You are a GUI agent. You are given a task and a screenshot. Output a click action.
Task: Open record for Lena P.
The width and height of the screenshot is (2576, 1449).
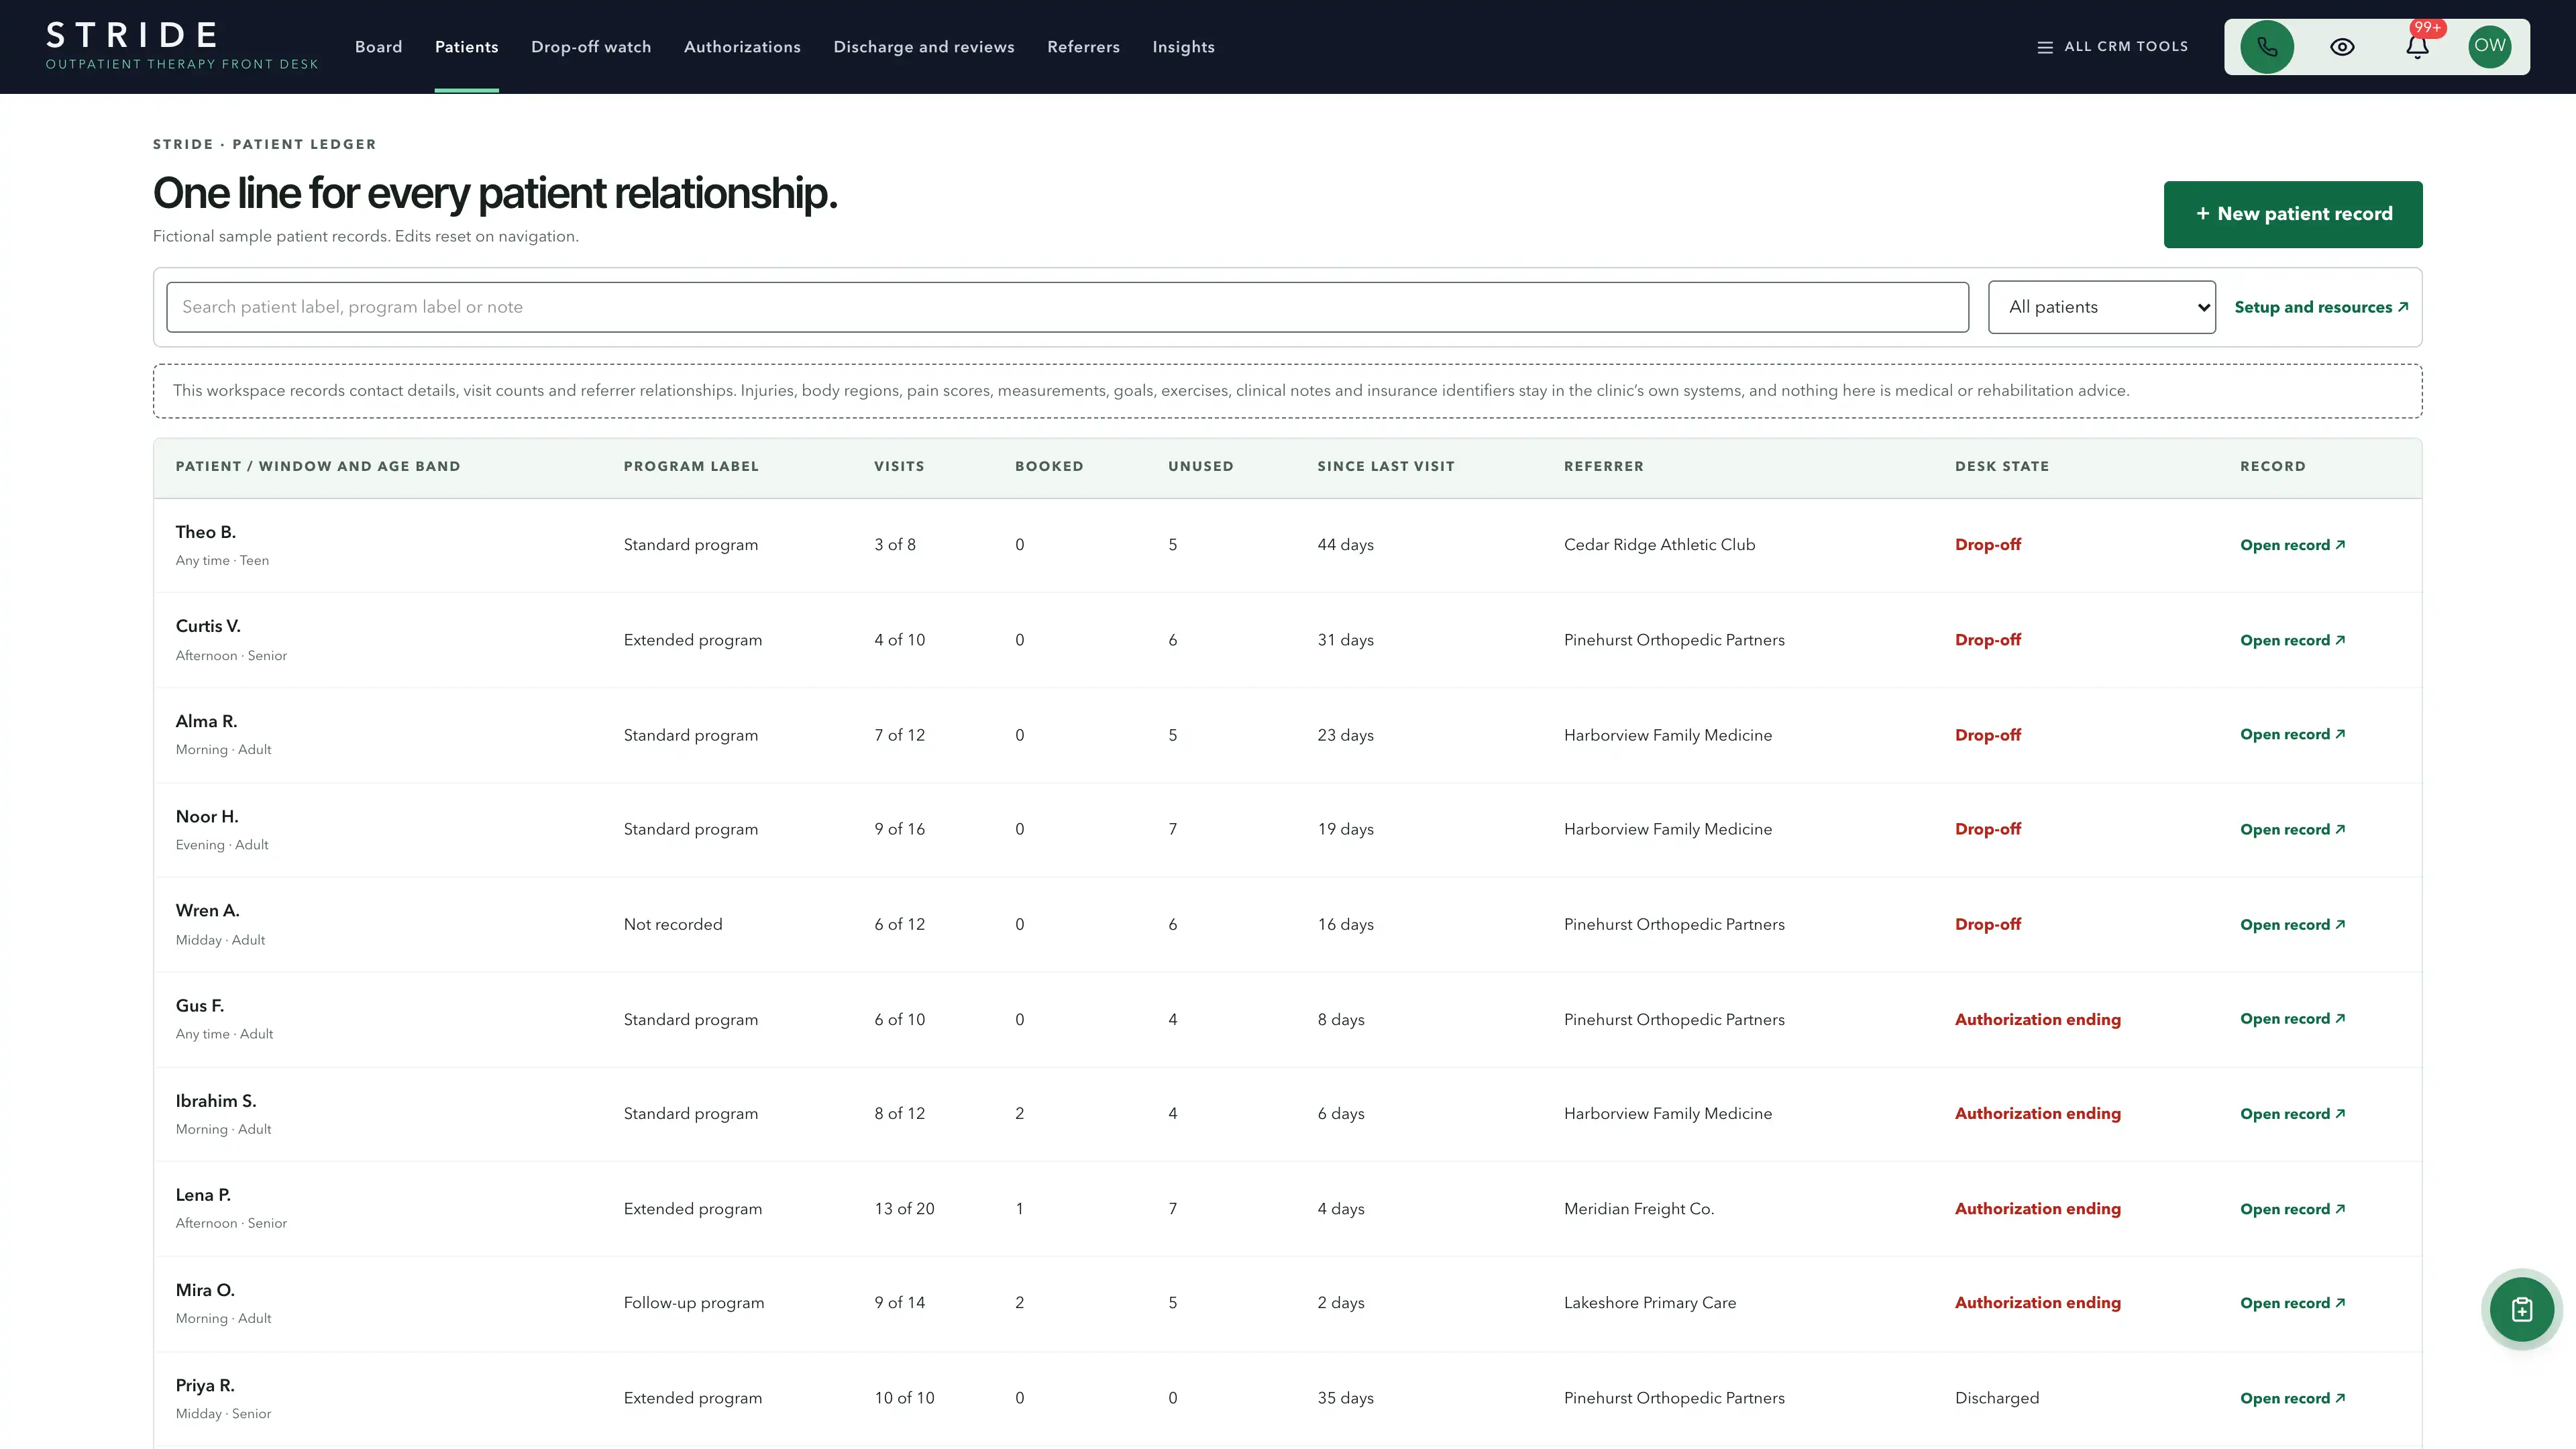(x=2292, y=1209)
